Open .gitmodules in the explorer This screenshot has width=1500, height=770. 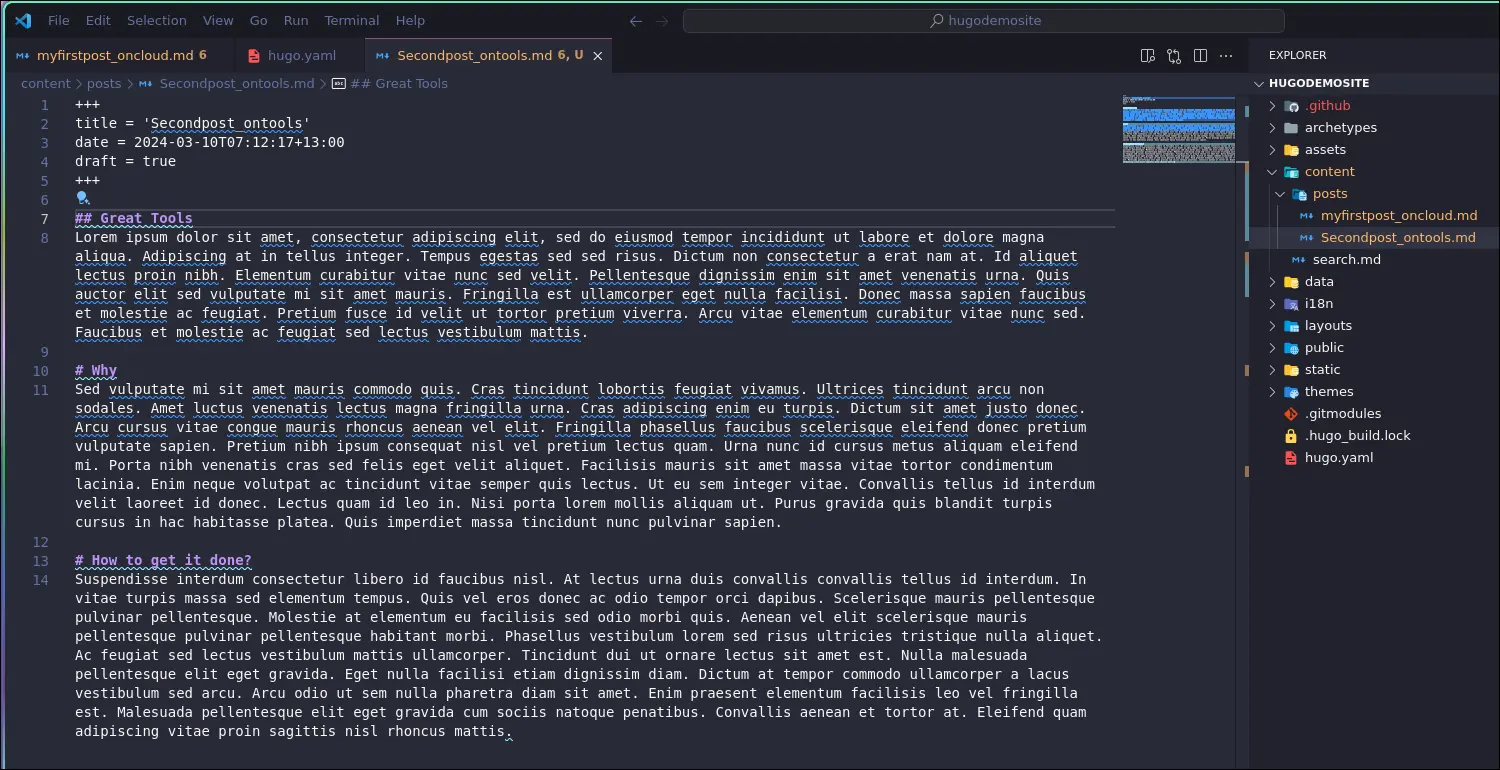[1343, 414]
